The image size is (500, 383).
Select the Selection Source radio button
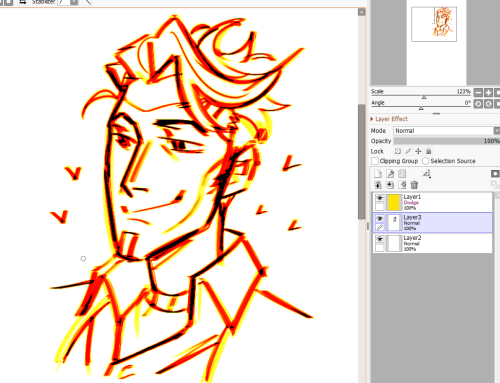tap(425, 161)
